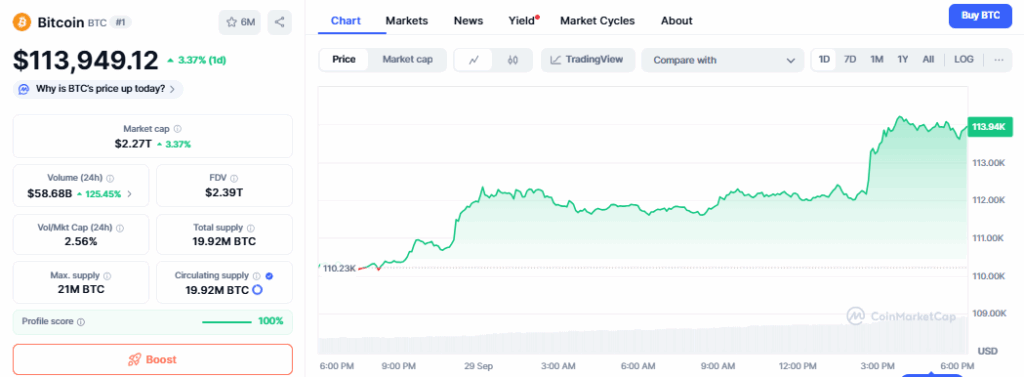The width and height of the screenshot is (1024, 377).
Task: Click the 2.56% Vol/Mkt Cap value
Action: pyautogui.click(x=81, y=241)
